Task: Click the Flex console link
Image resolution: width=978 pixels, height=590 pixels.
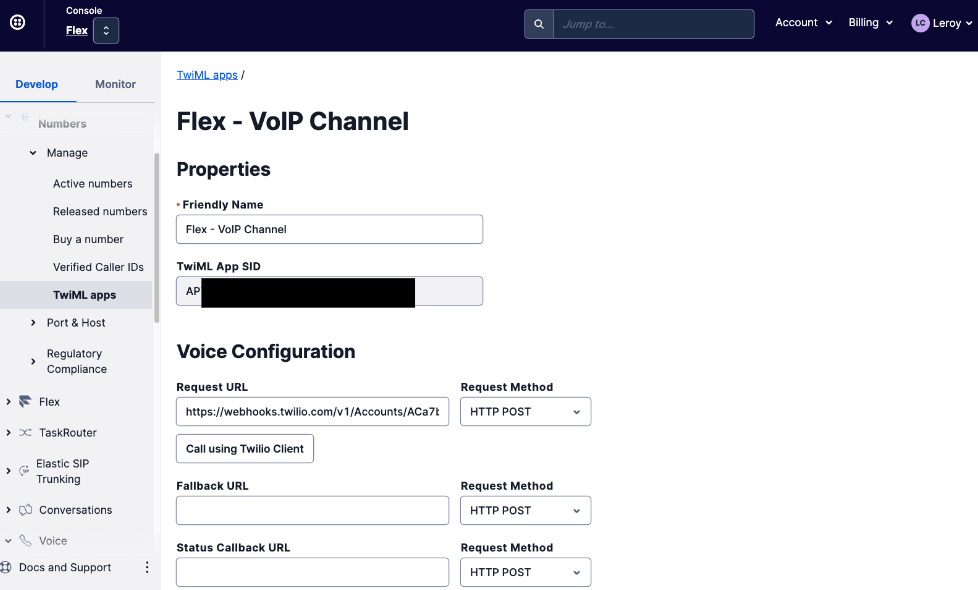Action: click(x=77, y=30)
